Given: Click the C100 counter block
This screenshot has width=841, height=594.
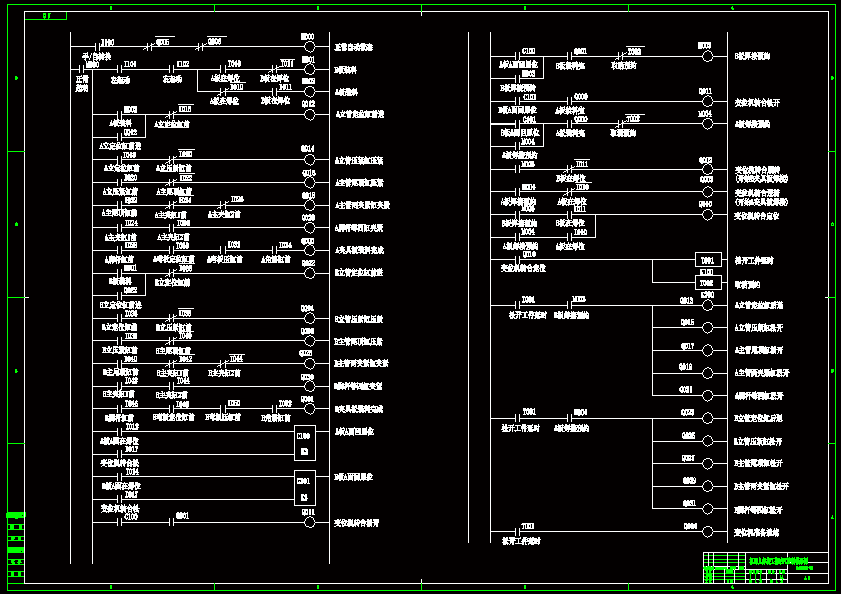Looking at the screenshot, I should click(x=305, y=443).
